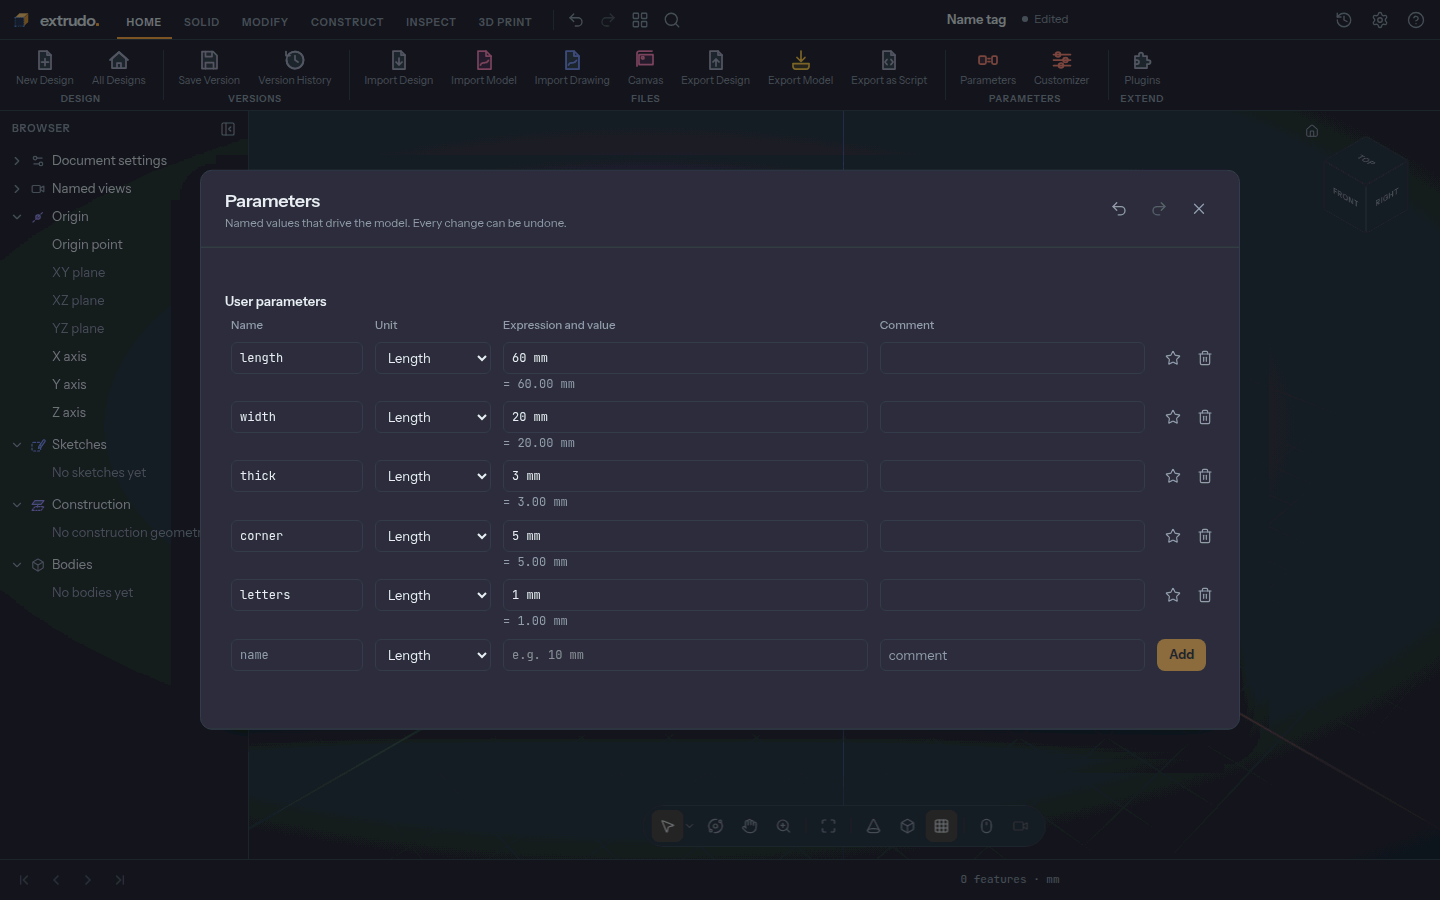Screen dimensions: 1440x900
Task: Open the help question mark icon
Action: pyautogui.click(x=1416, y=20)
